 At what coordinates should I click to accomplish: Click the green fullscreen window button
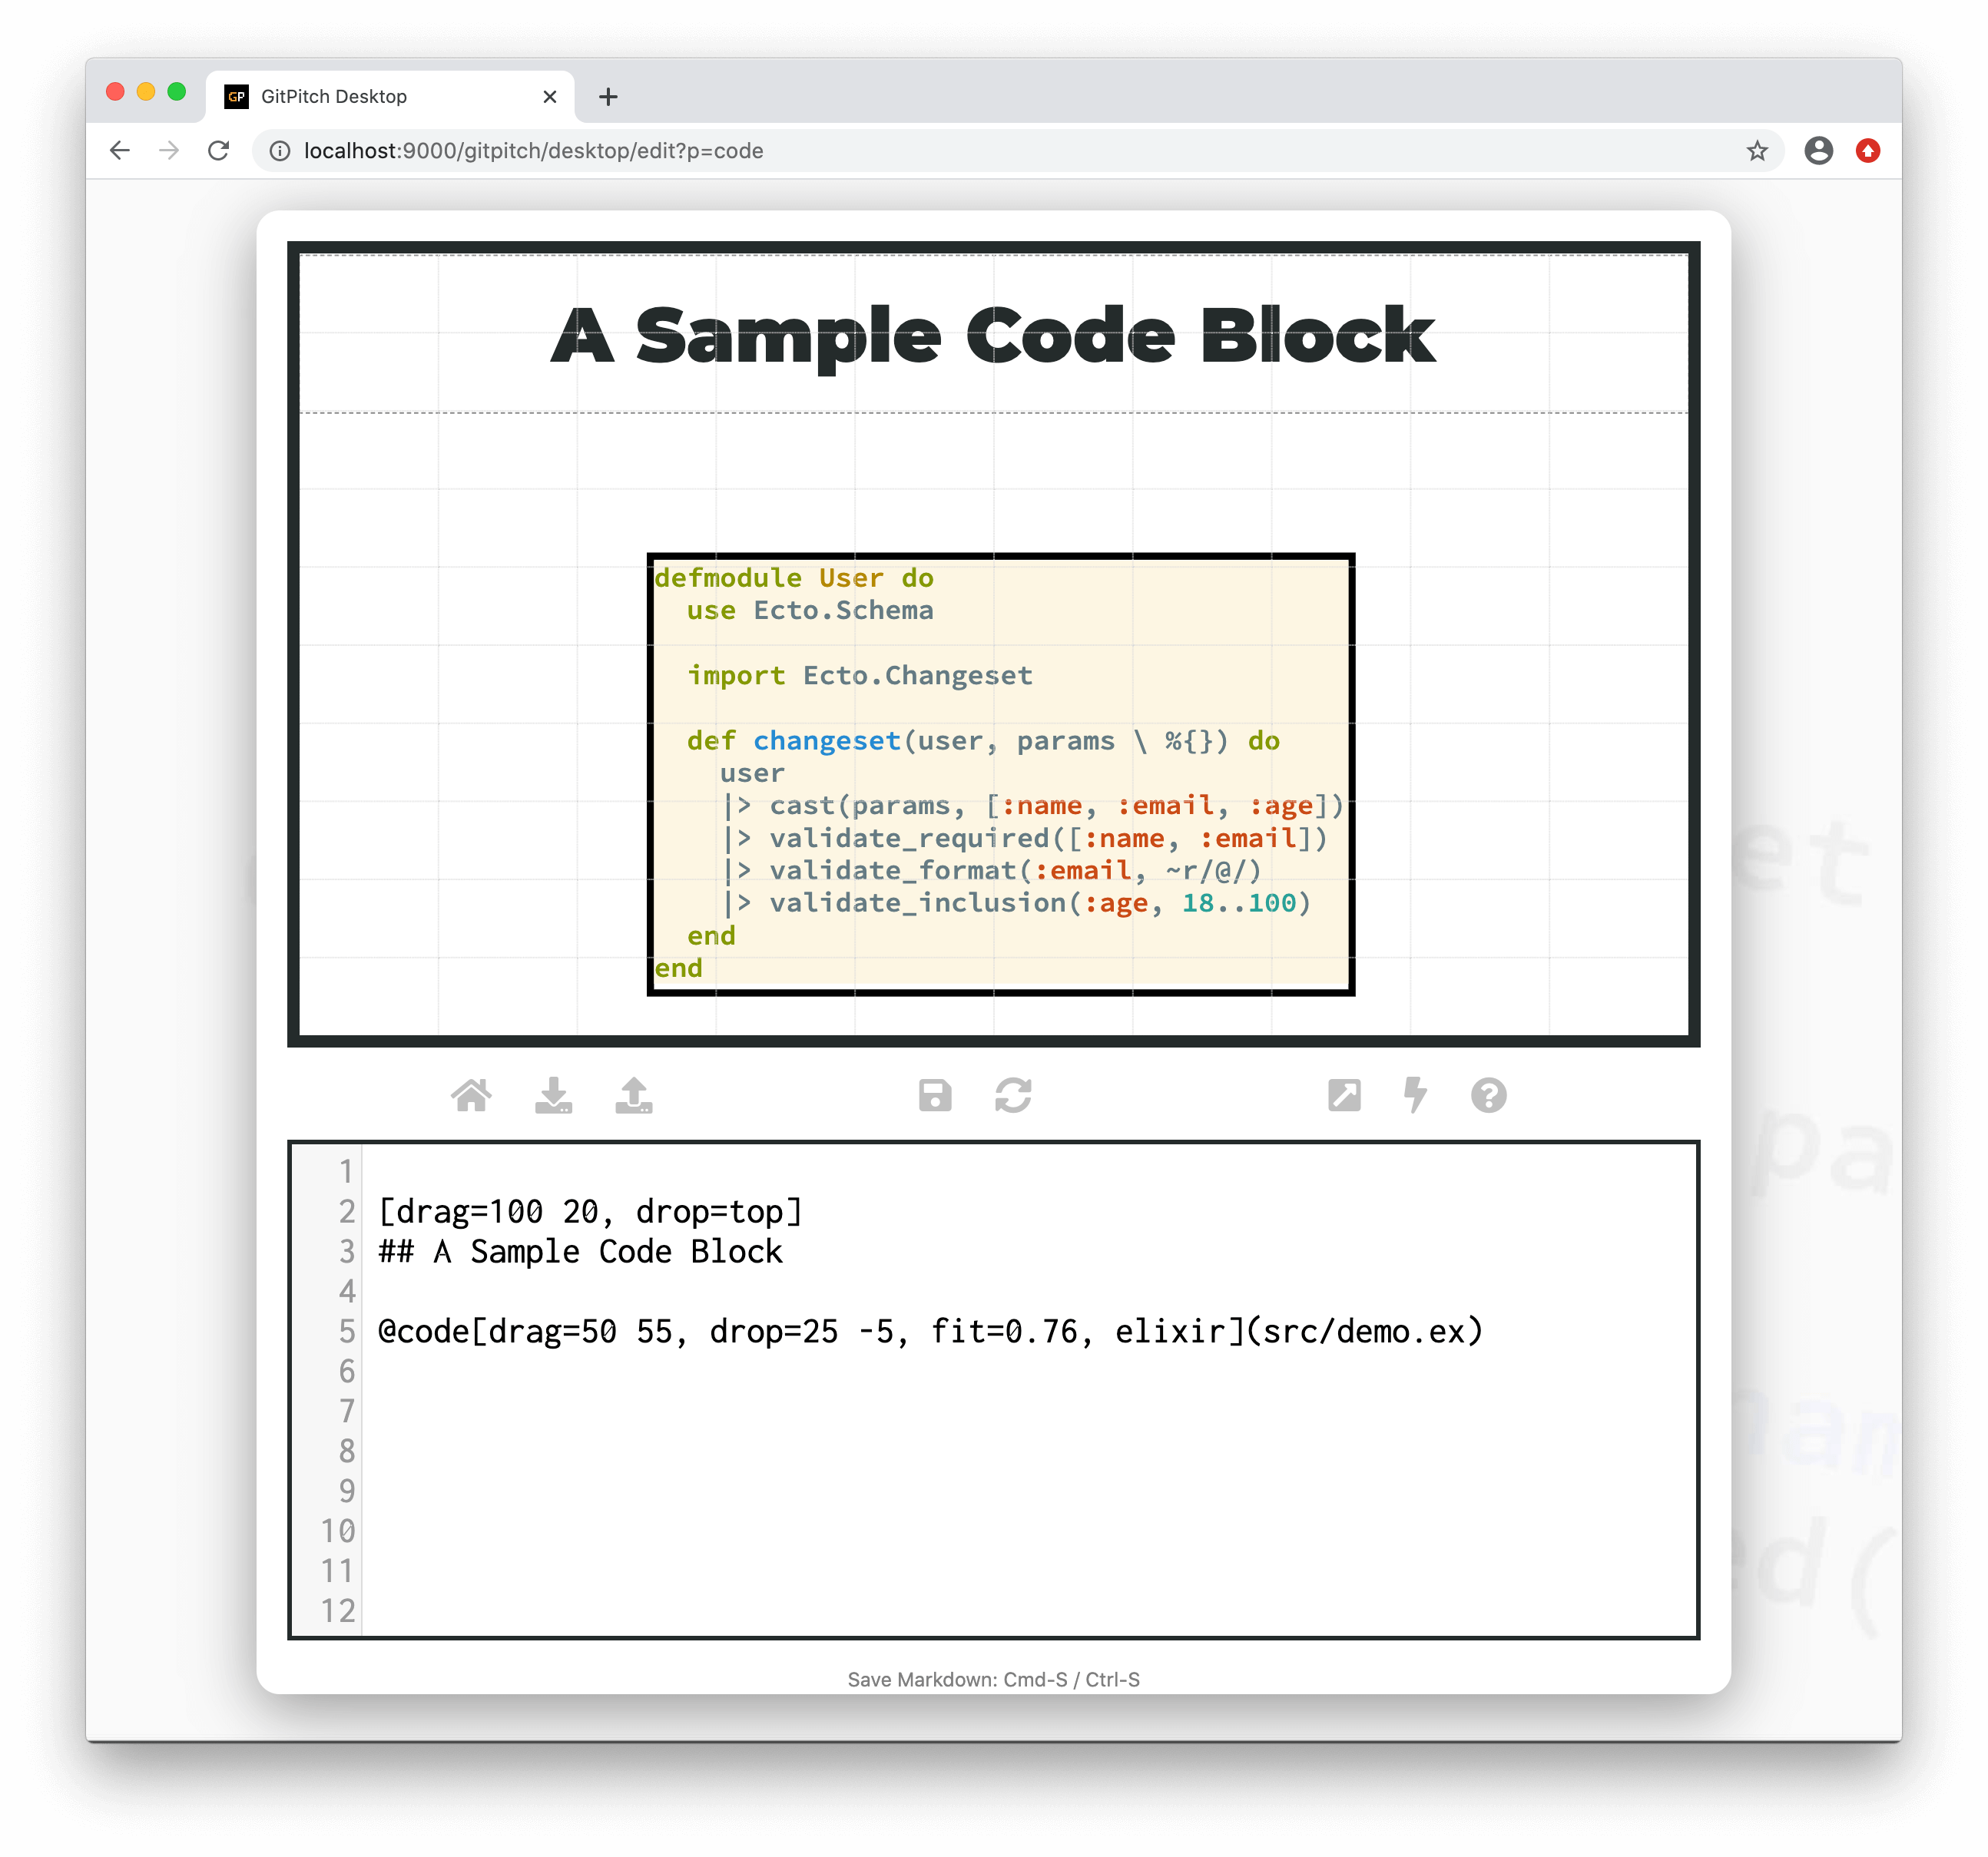pos(177,92)
